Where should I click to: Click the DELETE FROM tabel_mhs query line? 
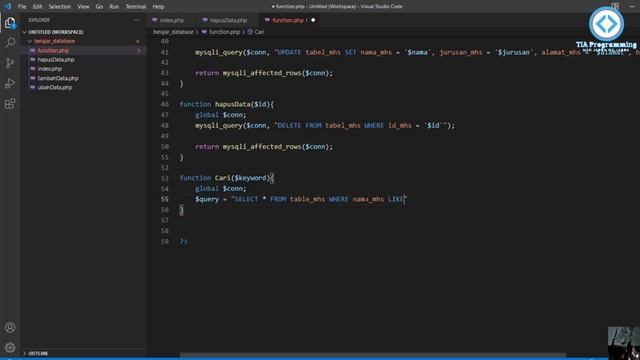pos(324,125)
